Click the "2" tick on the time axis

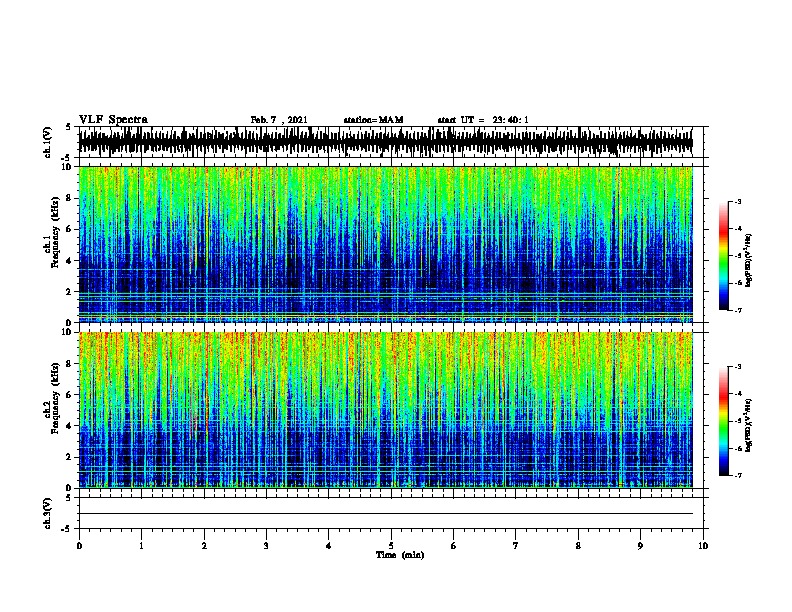204,545
